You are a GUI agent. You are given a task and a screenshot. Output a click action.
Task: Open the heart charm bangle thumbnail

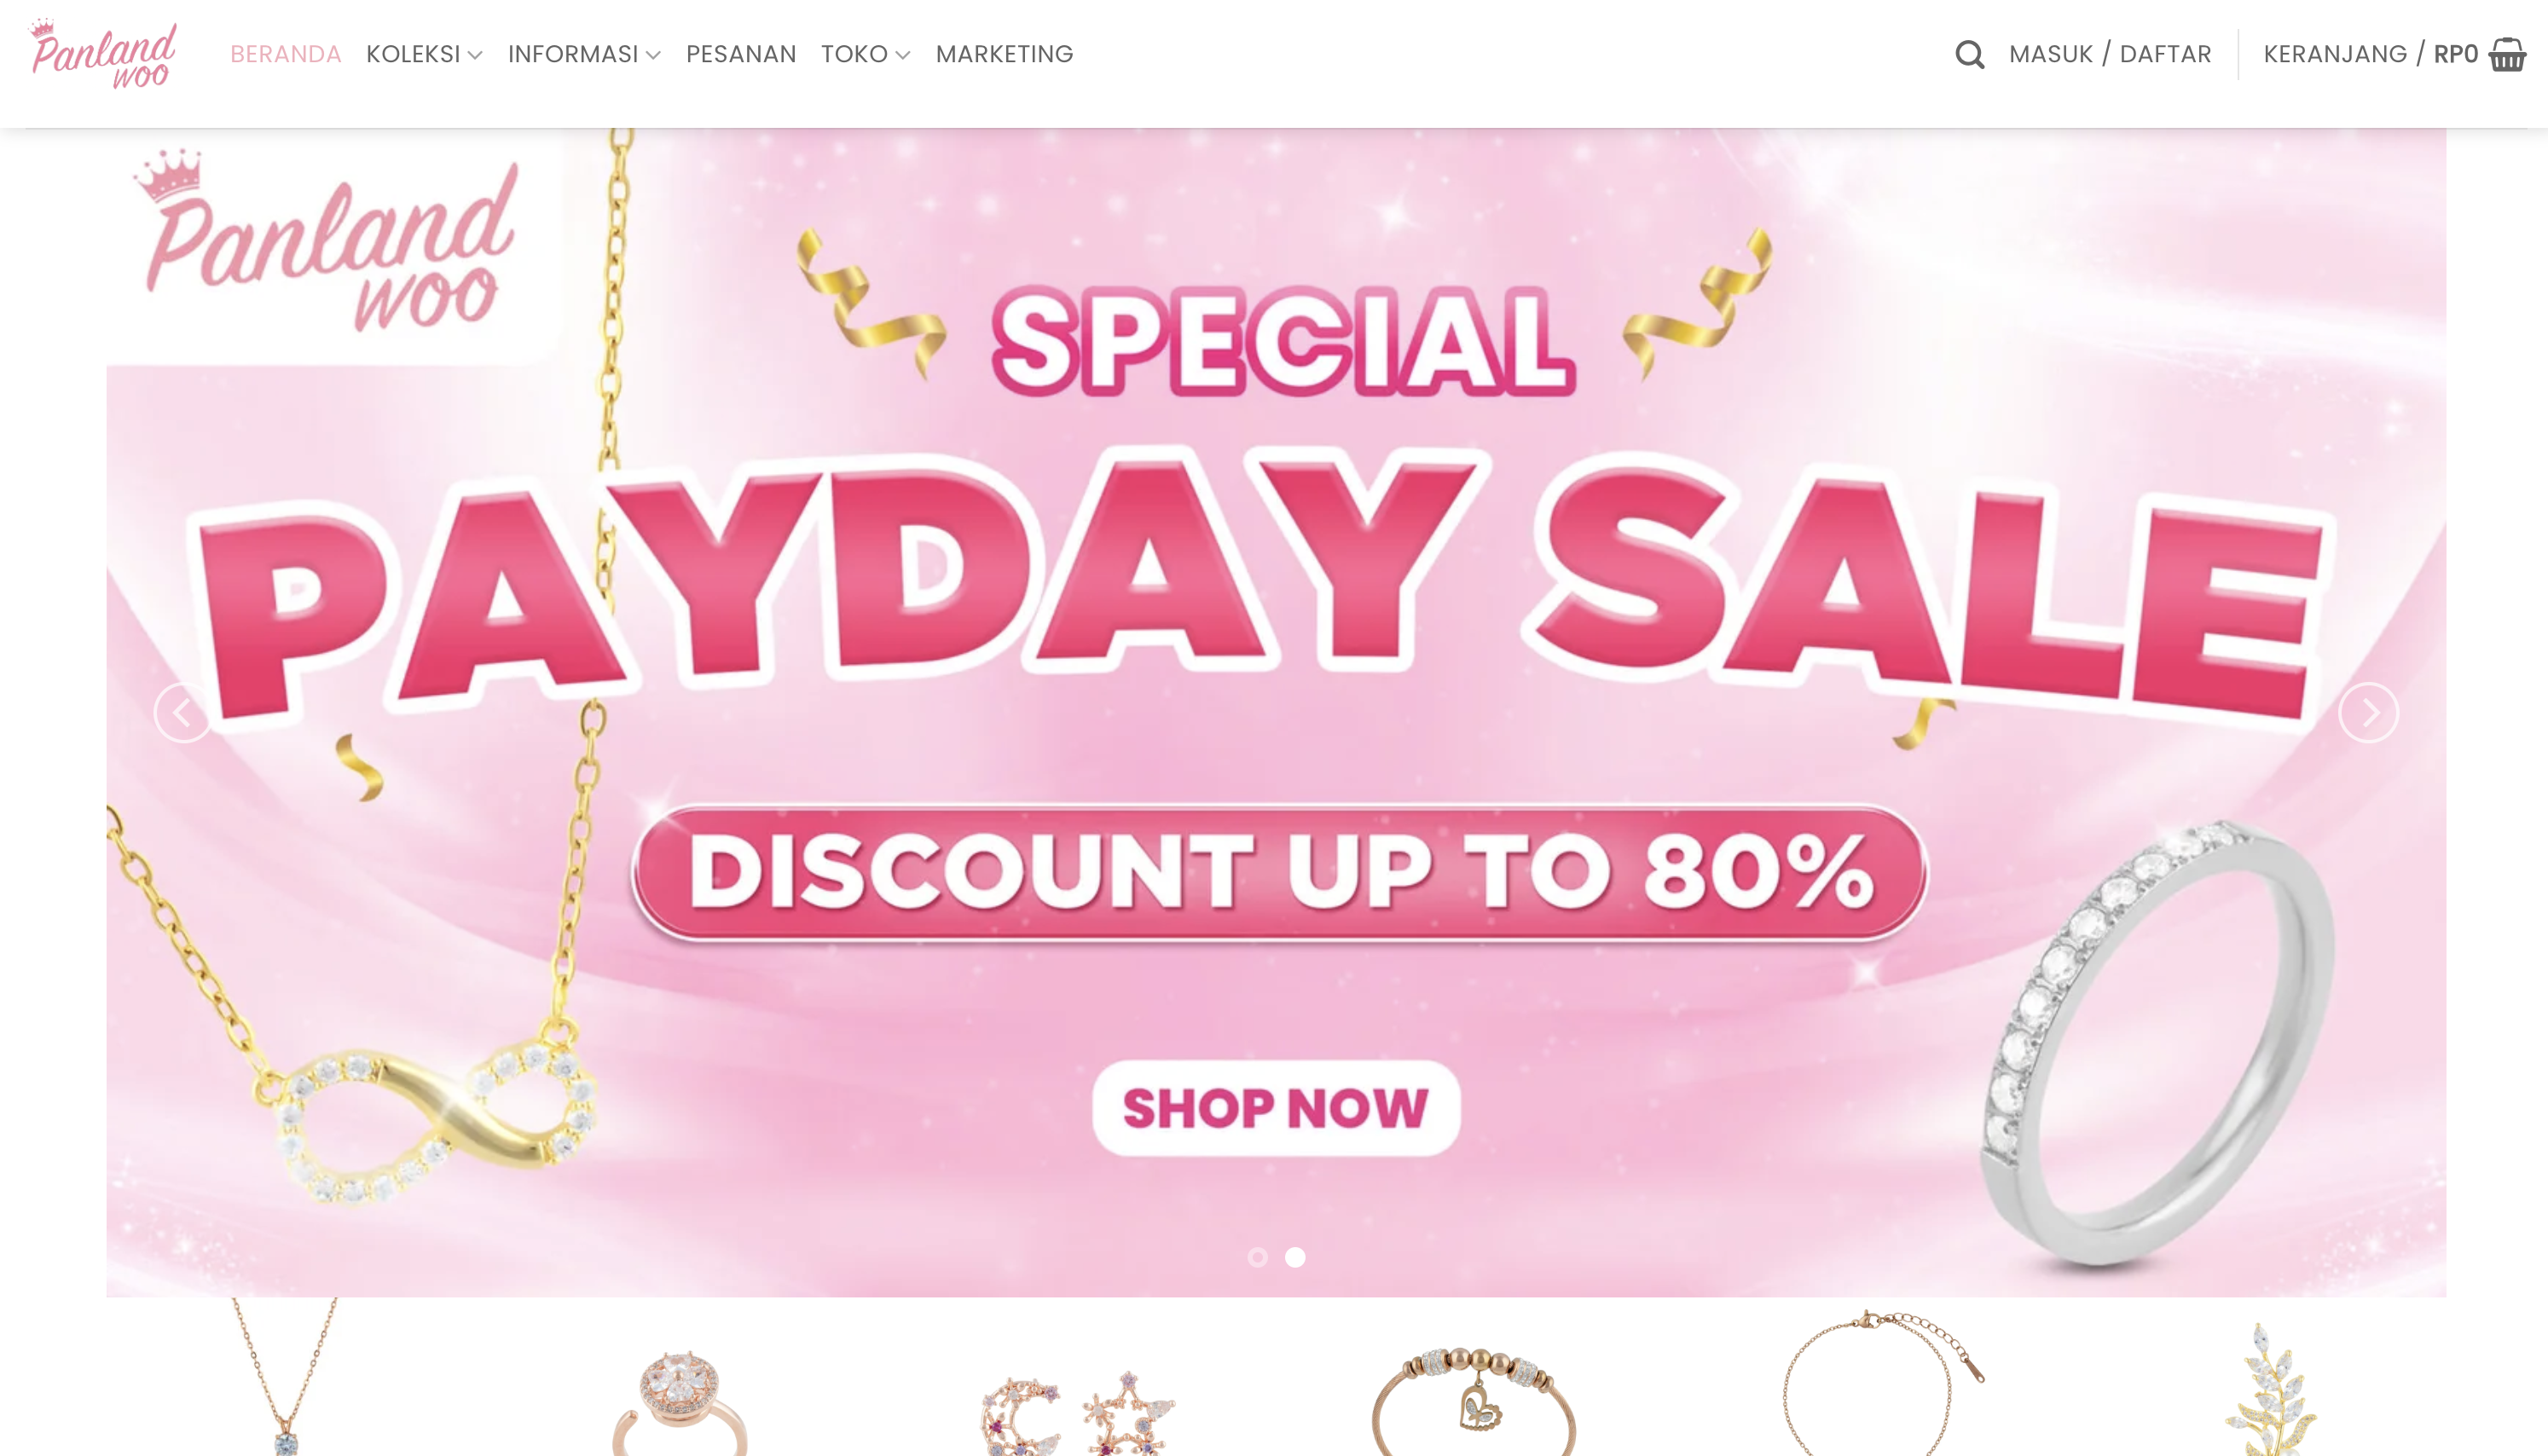click(x=1474, y=1400)
